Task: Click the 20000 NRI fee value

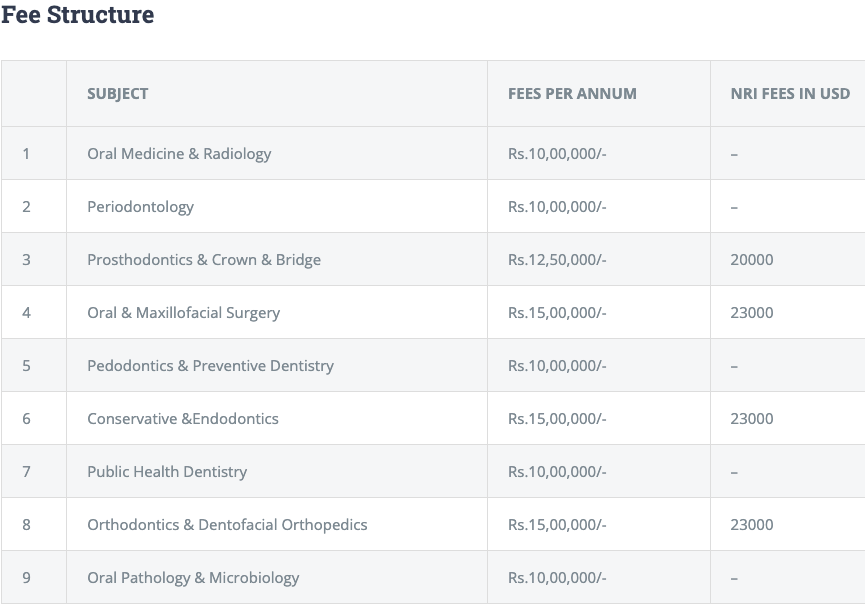Action: [752, 260]
